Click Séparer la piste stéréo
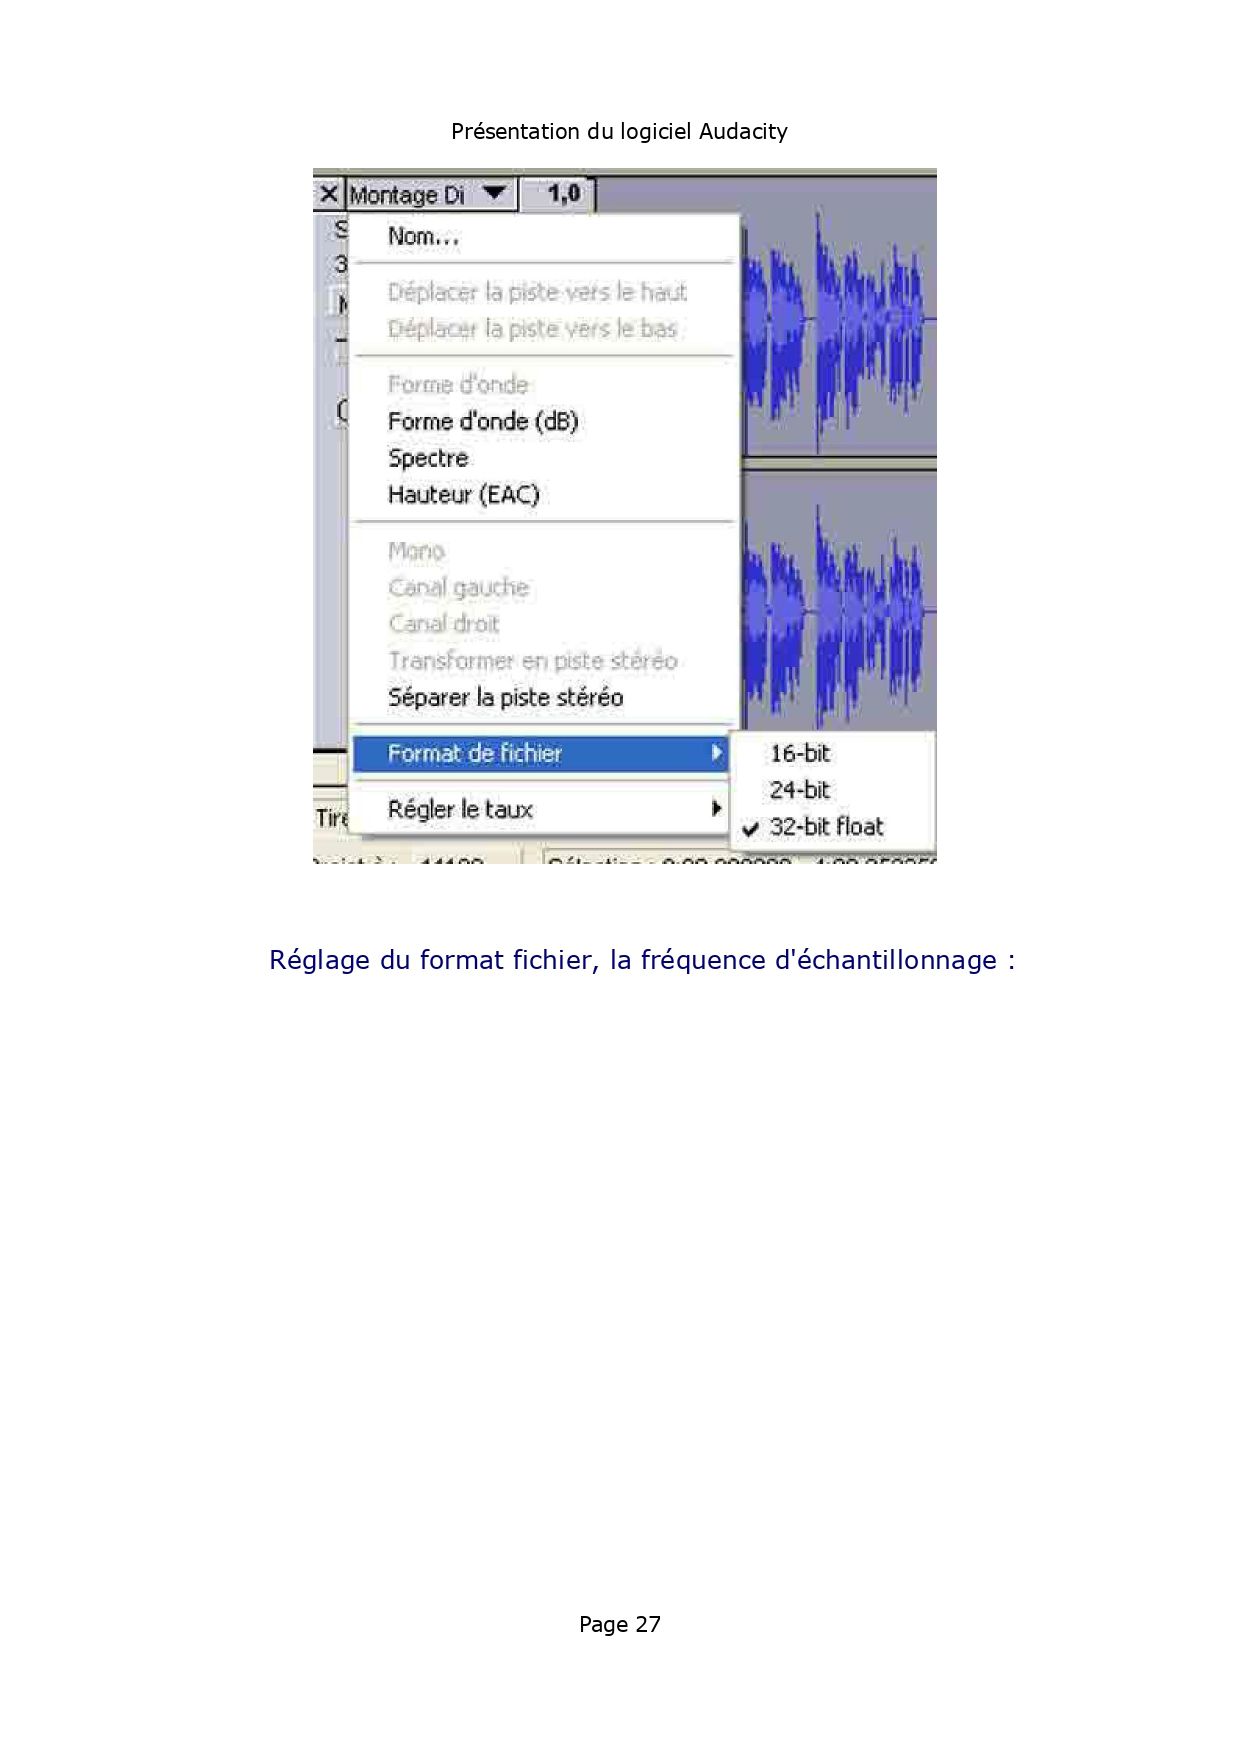The image size is (1240, 1754). coord(505,697)
